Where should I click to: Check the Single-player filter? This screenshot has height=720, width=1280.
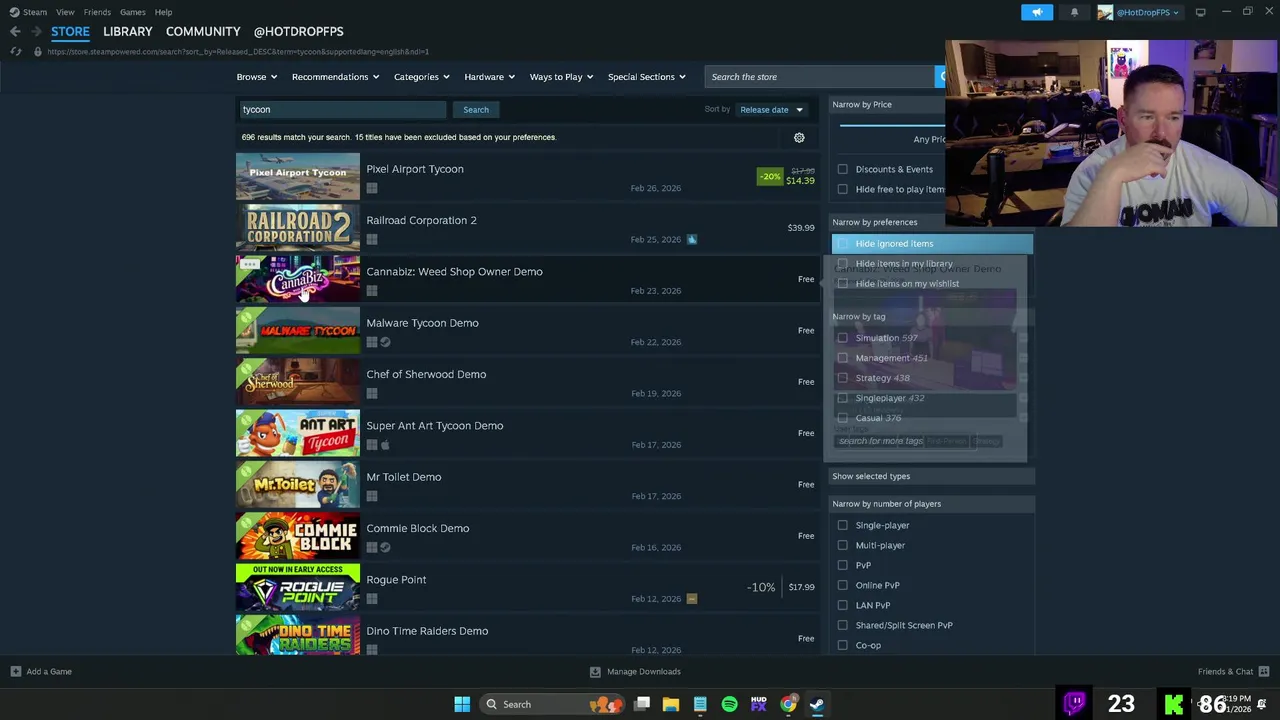coord(842,525)
